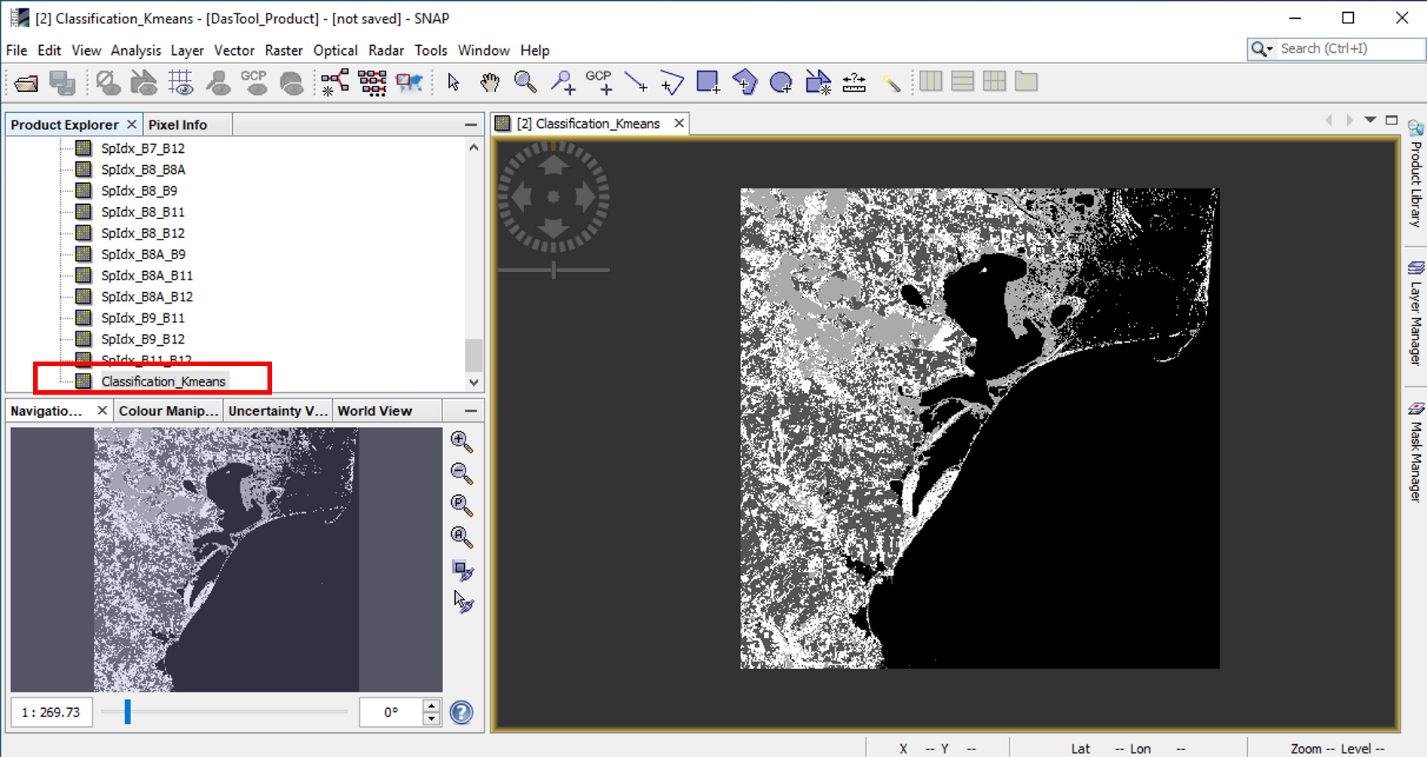Open the Navigation panel help button
Screen dimensions: 1427x757
tap(461, 712)
